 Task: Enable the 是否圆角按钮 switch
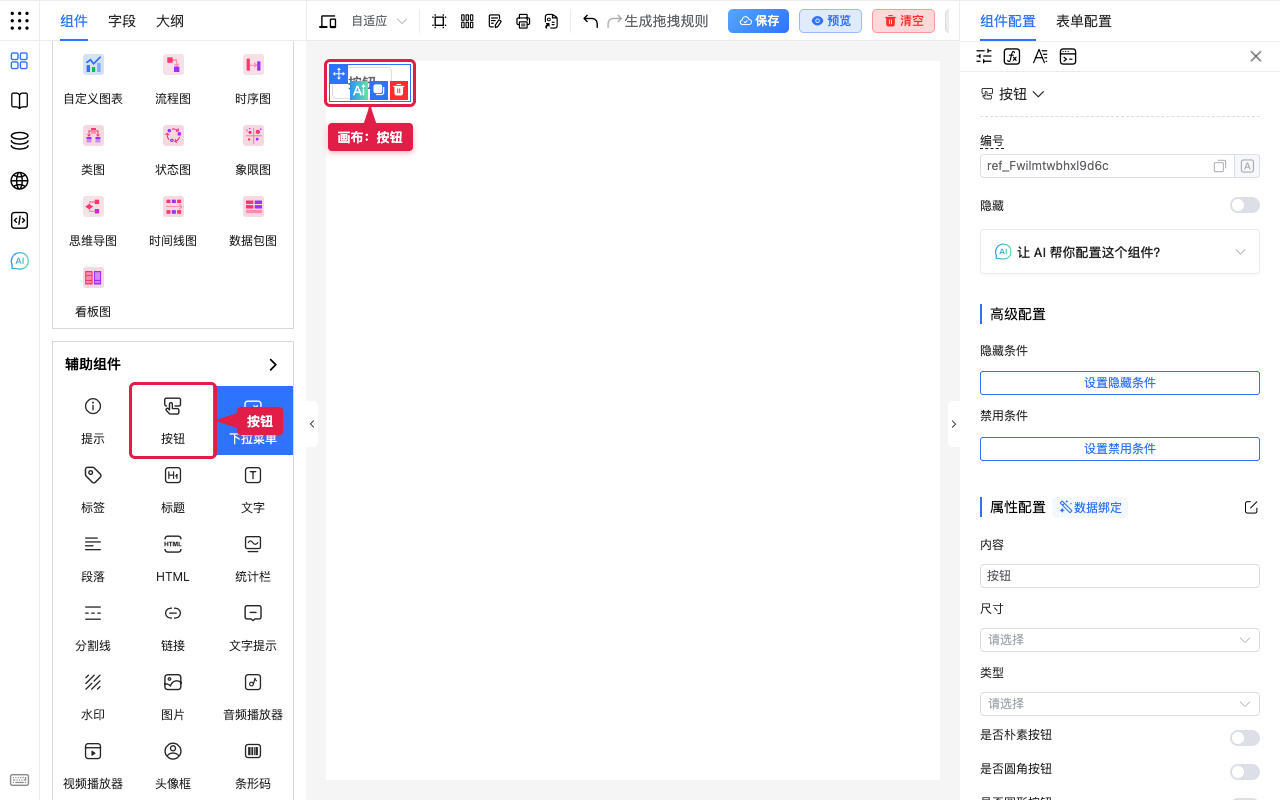click(x=1245, y=772)
